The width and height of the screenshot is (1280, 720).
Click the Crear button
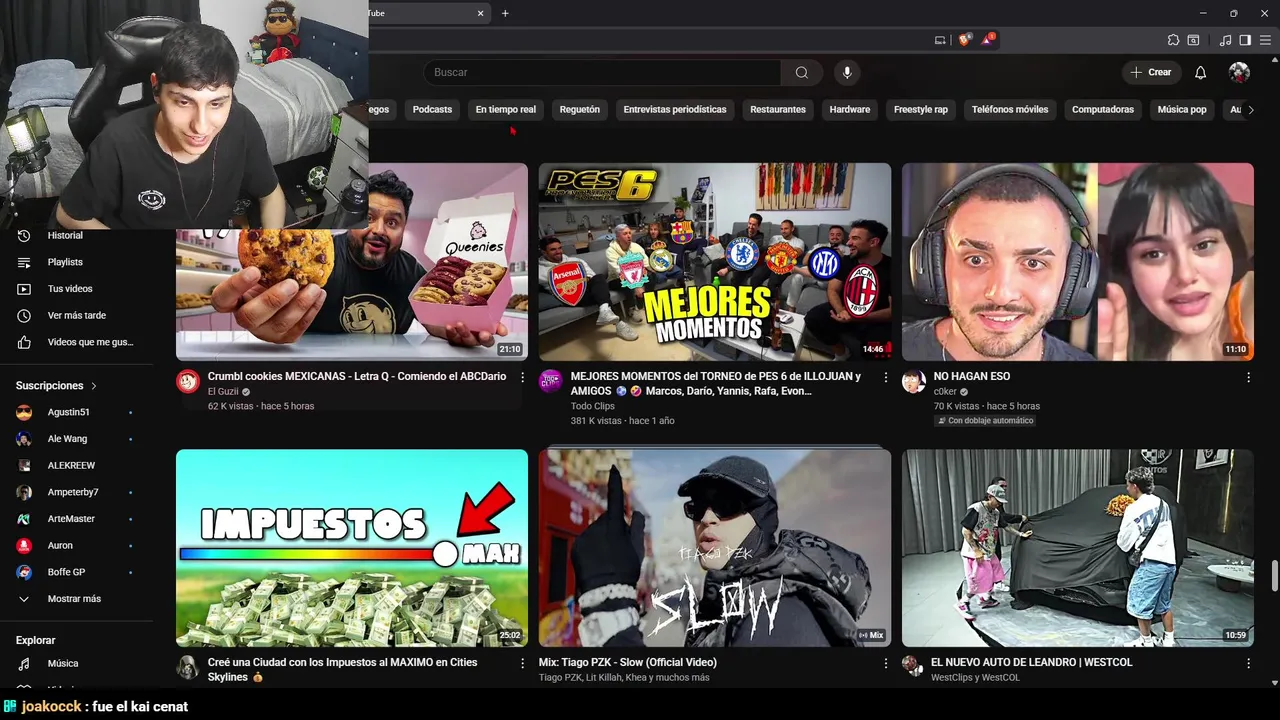tap(1151, 72)
